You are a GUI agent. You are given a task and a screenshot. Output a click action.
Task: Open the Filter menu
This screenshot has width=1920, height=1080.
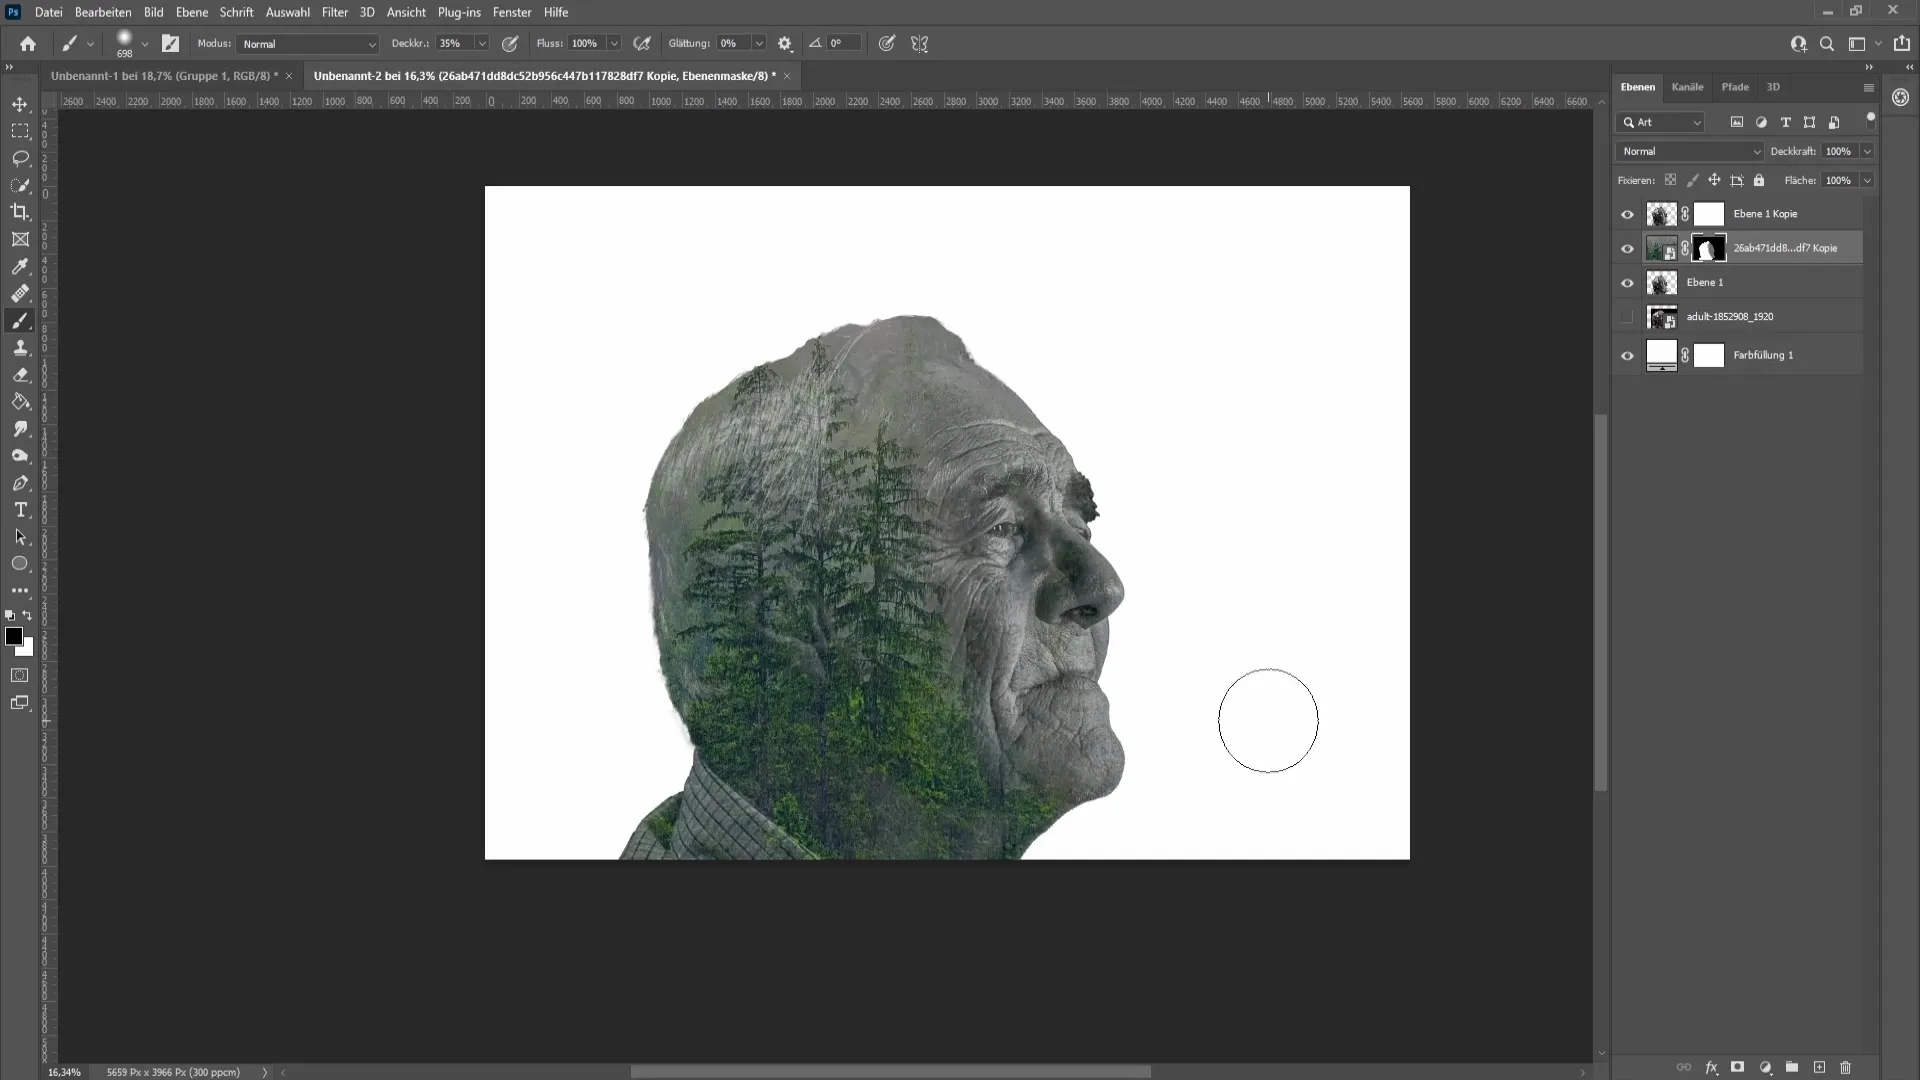coord(334,12)
